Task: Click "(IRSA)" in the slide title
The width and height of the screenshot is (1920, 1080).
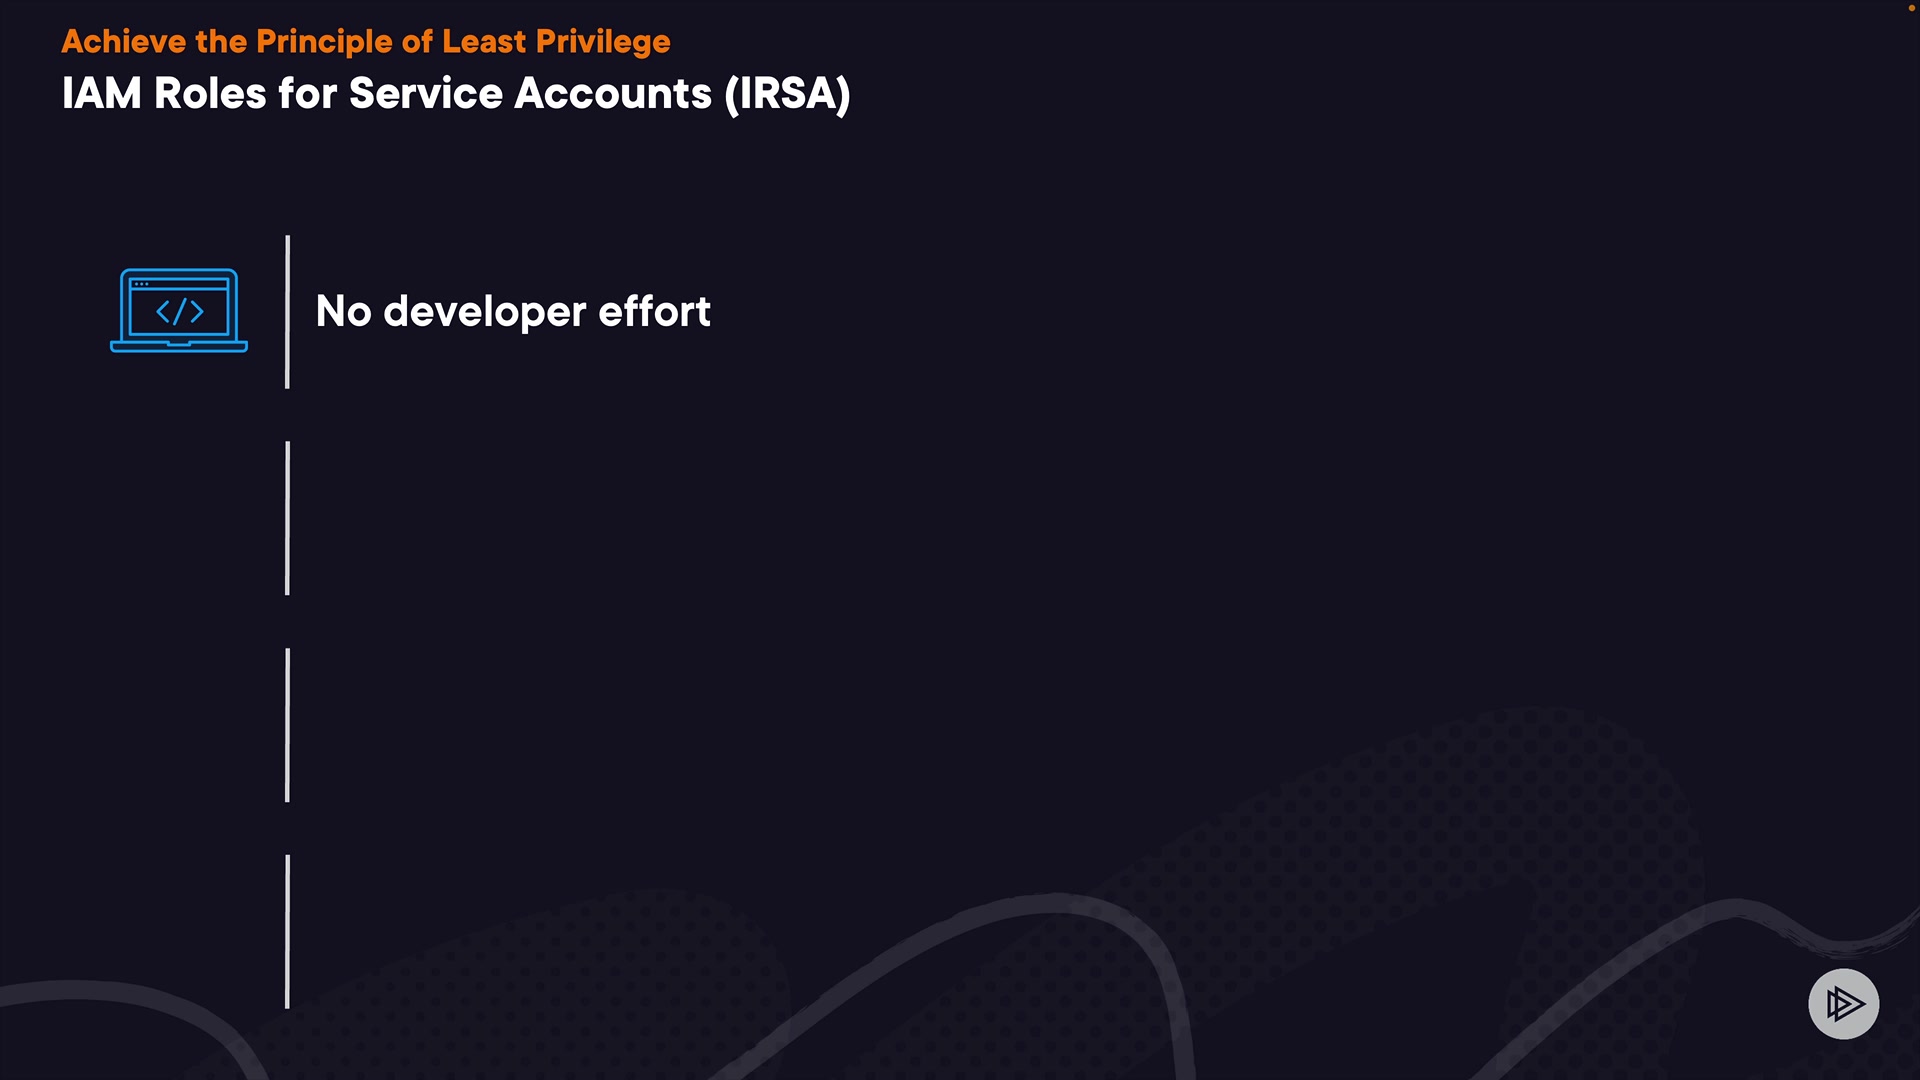Action: pos(787,94)
